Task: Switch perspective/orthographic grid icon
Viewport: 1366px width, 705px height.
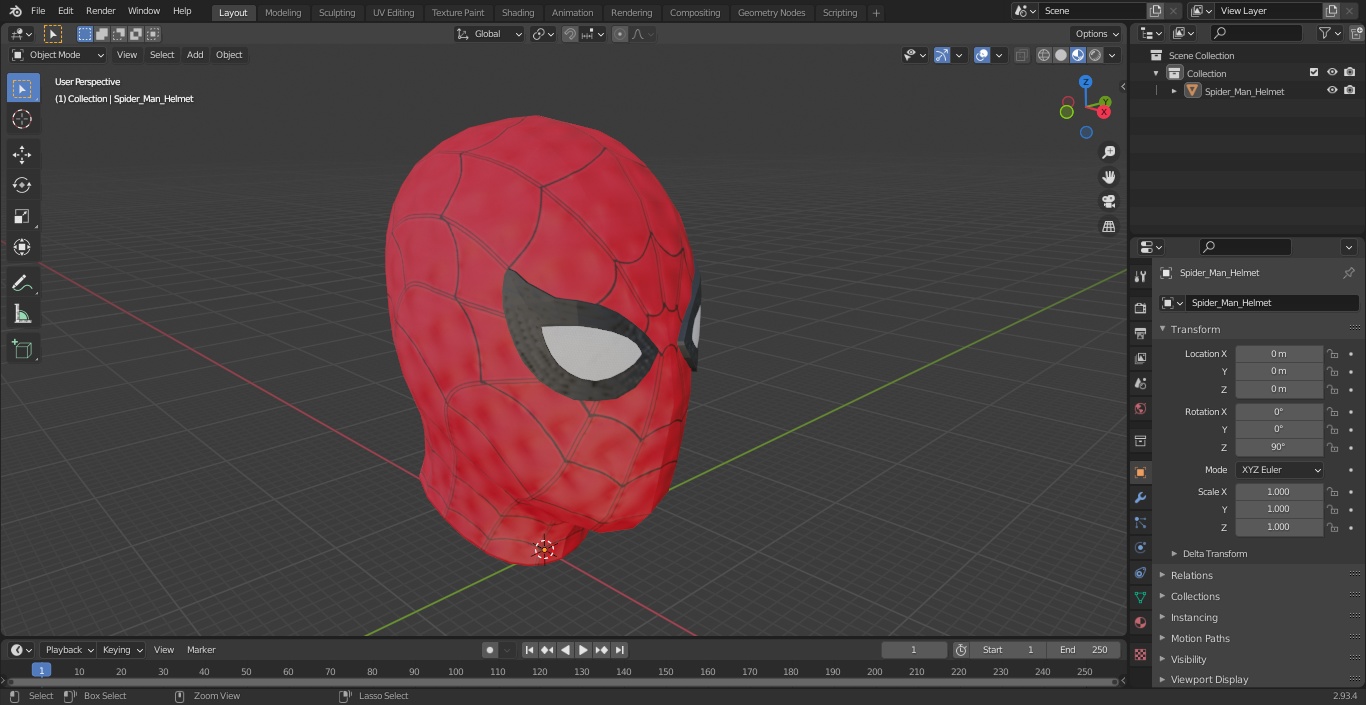Action: pos(1109,227)
